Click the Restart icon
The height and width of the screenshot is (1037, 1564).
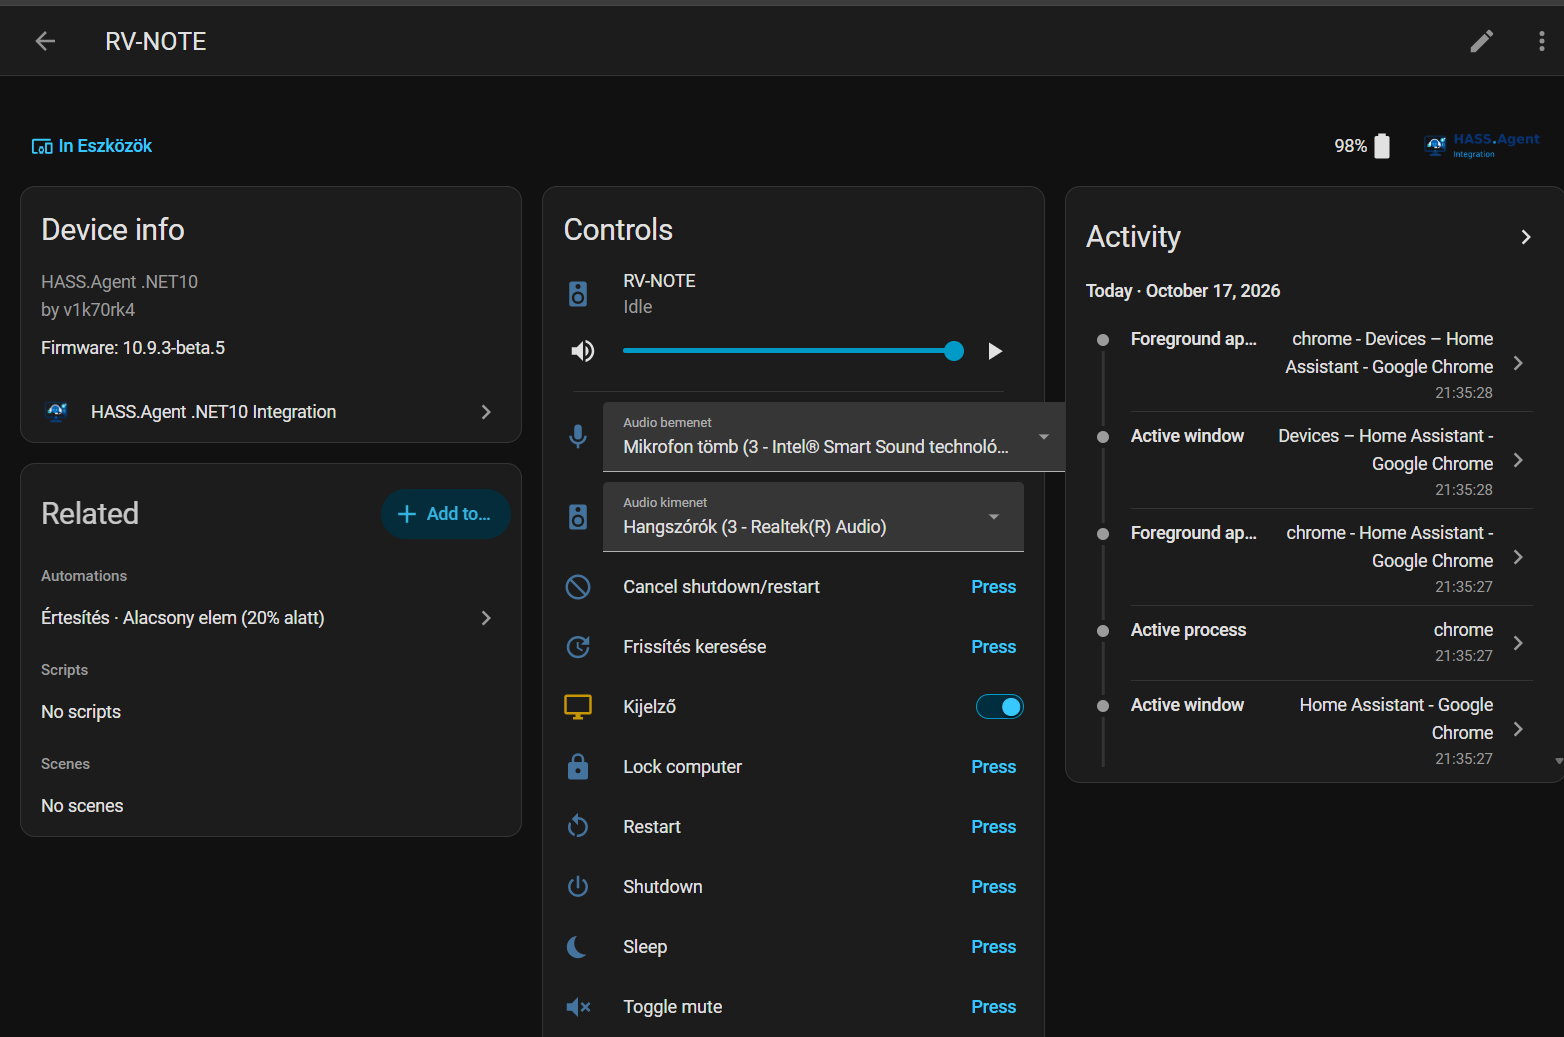578,827
